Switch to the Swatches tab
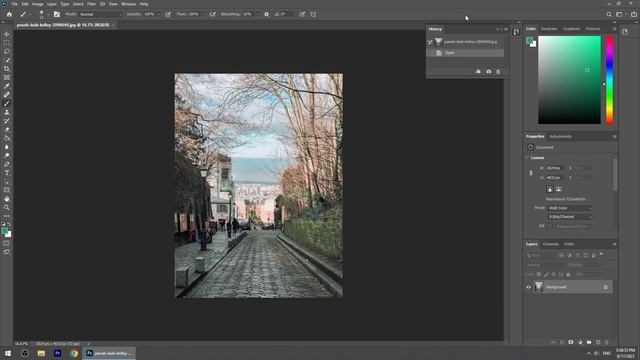The width and height of the screenshot is (640, 360). pos(549,29)
